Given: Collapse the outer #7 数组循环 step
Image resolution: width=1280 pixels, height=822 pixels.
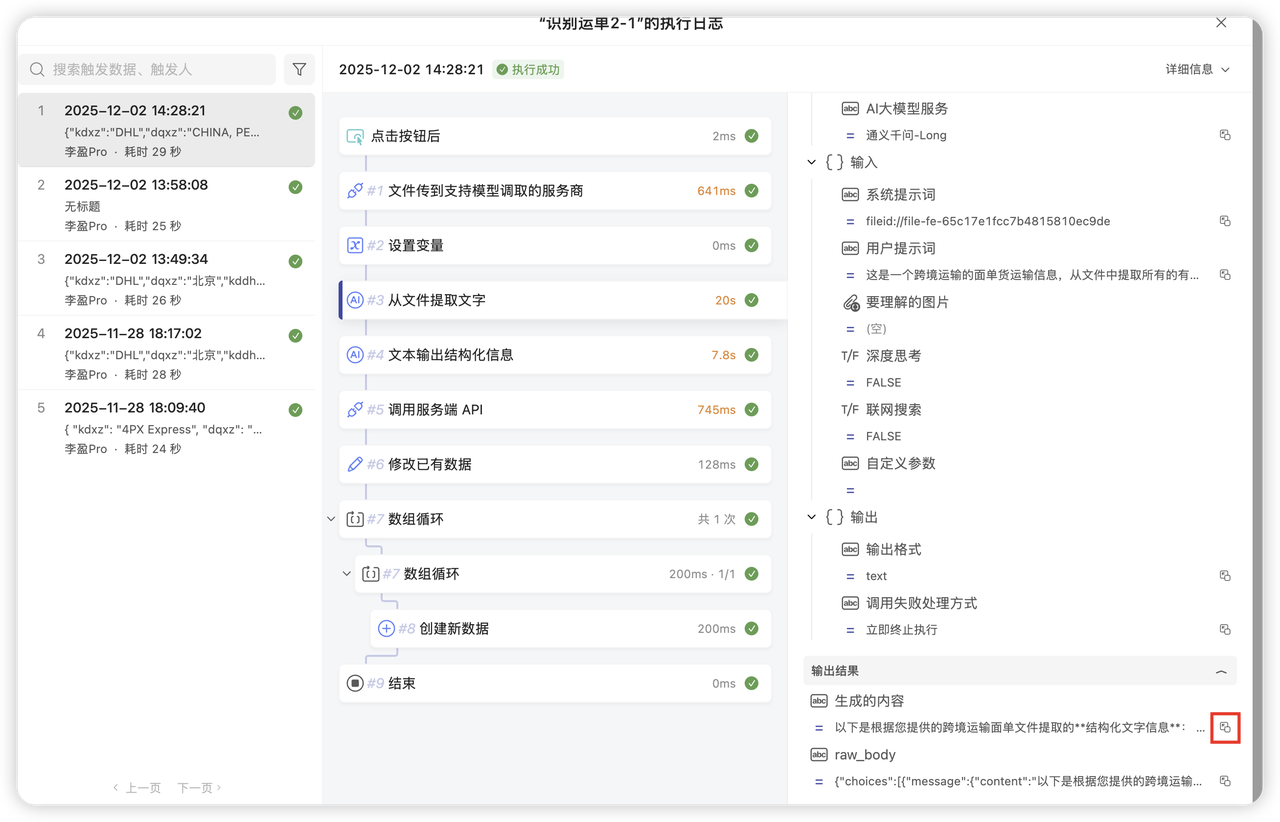Looking at the screenshot, I should coord(331,519).
